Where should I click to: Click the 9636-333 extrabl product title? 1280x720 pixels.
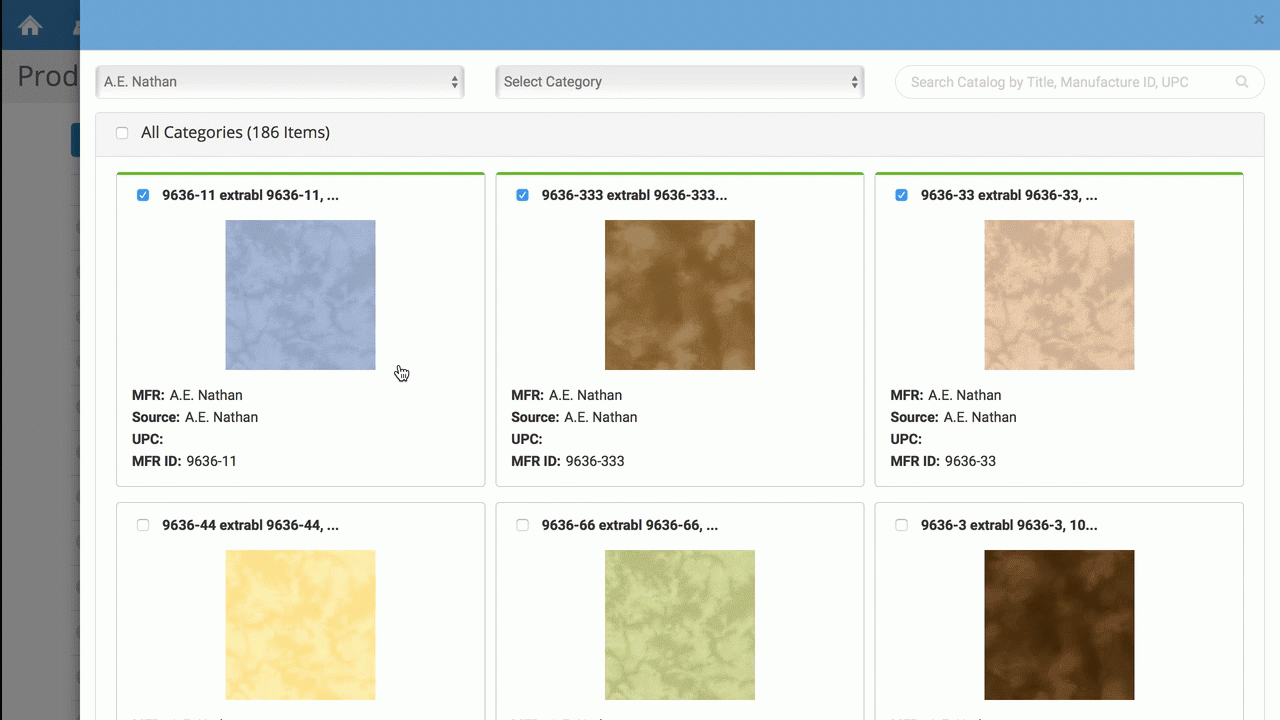(x=634, y=195)
